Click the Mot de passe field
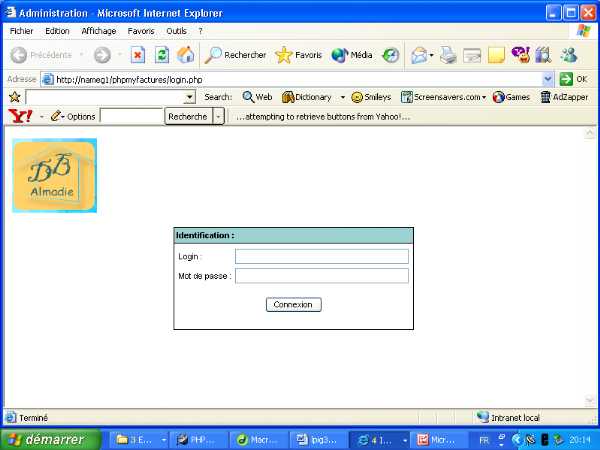Image resolution: width=600 pixels, height=450 pixels. (322, 276)
